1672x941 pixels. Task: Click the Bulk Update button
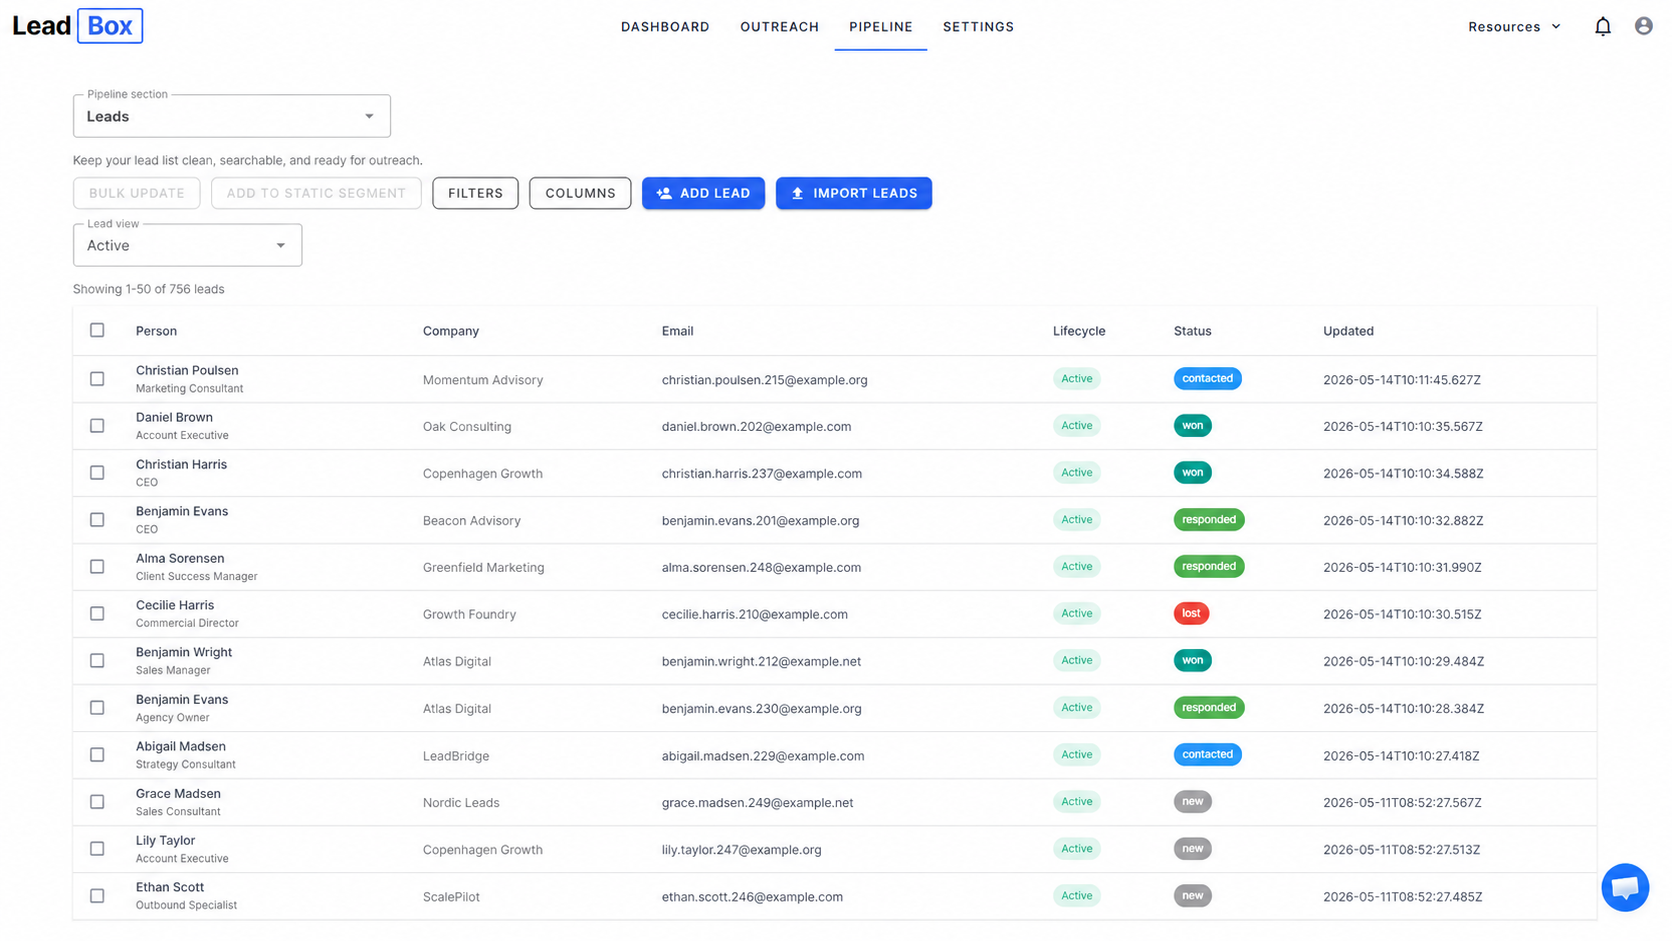137,193
